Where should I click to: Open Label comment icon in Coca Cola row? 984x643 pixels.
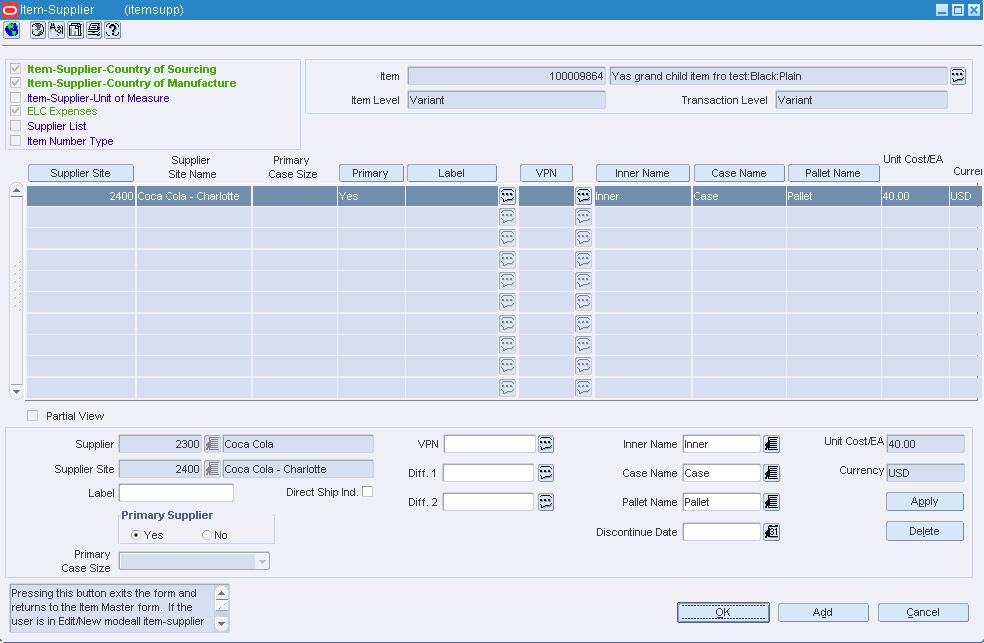coord(507,196)
